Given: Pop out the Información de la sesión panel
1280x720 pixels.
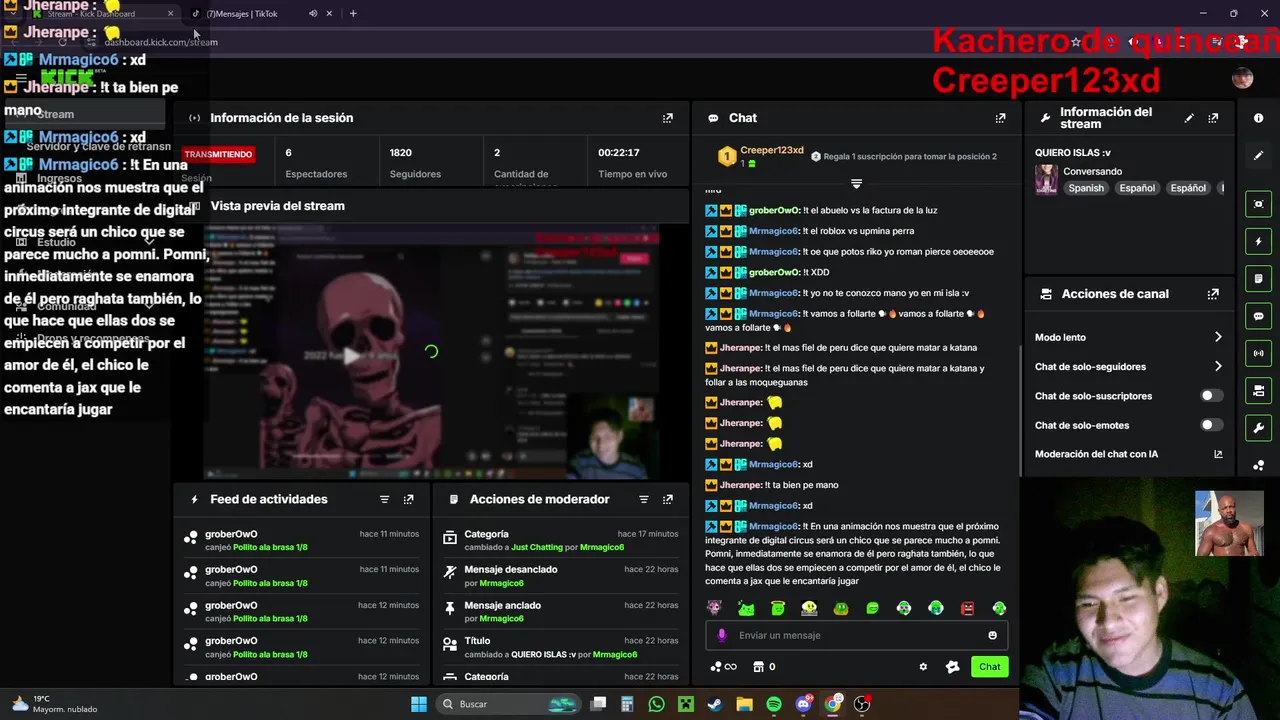Looking at the screenshot, I should [x=668, y=118].
